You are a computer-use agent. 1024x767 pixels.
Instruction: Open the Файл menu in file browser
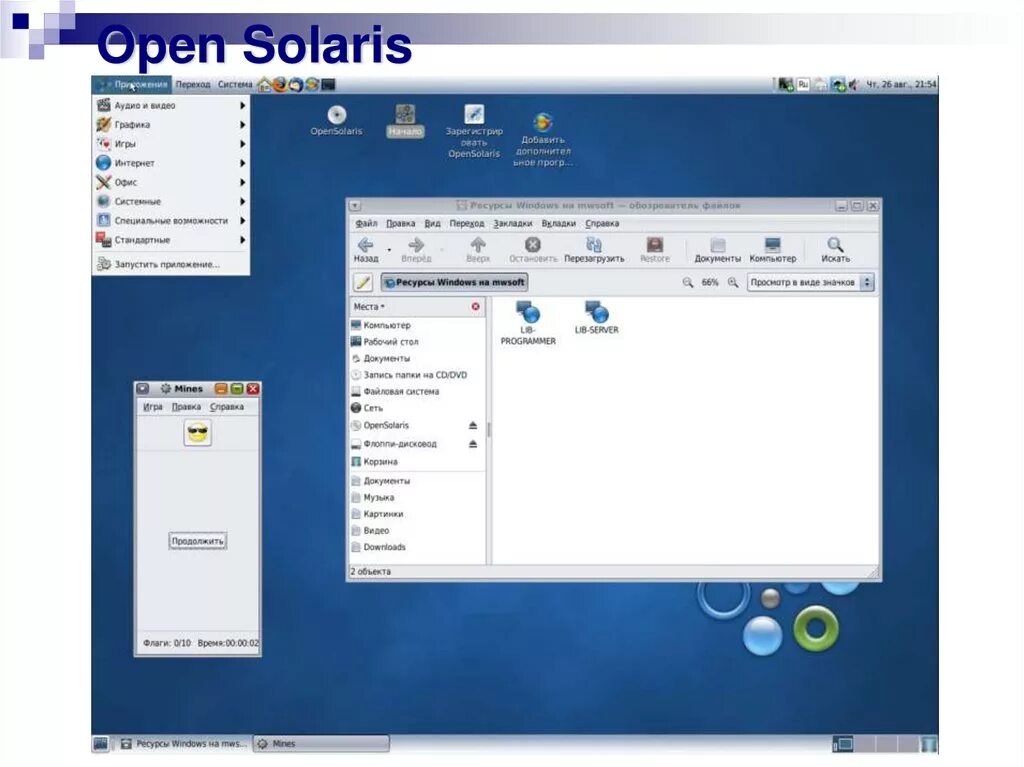point(366,223)
